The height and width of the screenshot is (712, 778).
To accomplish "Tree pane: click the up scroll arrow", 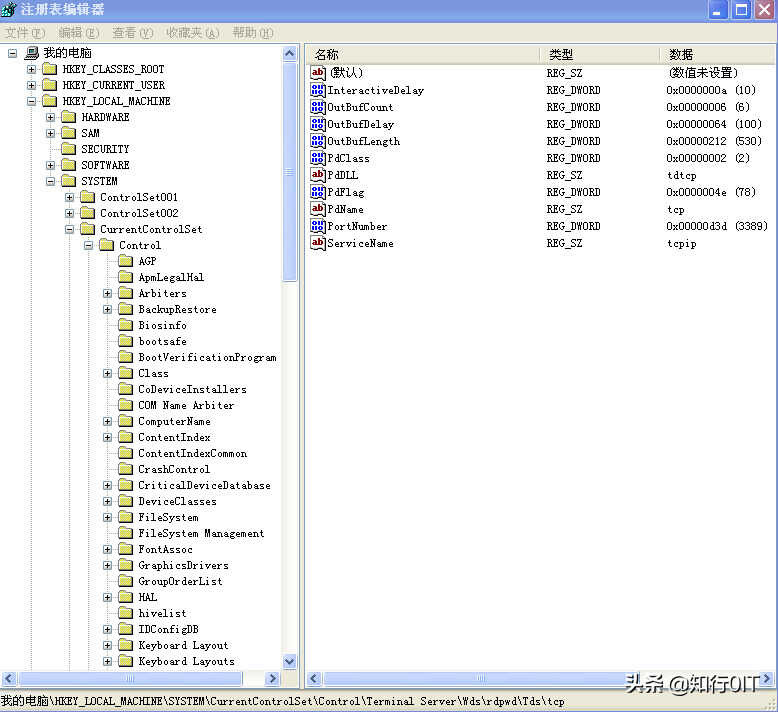I will tap(290, 54).
